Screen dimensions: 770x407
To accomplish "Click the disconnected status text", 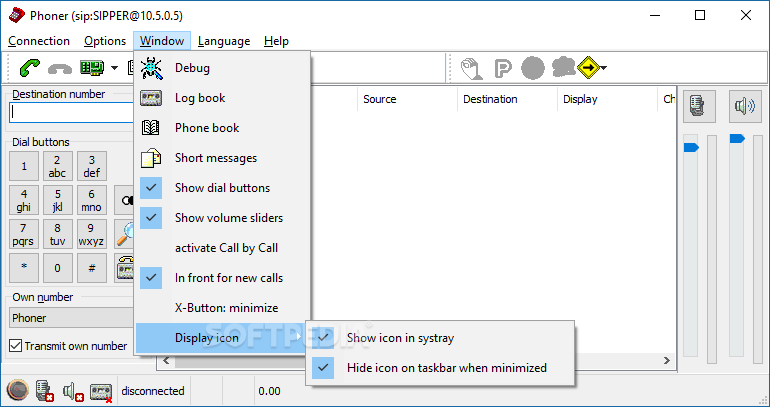I will 153,391.
